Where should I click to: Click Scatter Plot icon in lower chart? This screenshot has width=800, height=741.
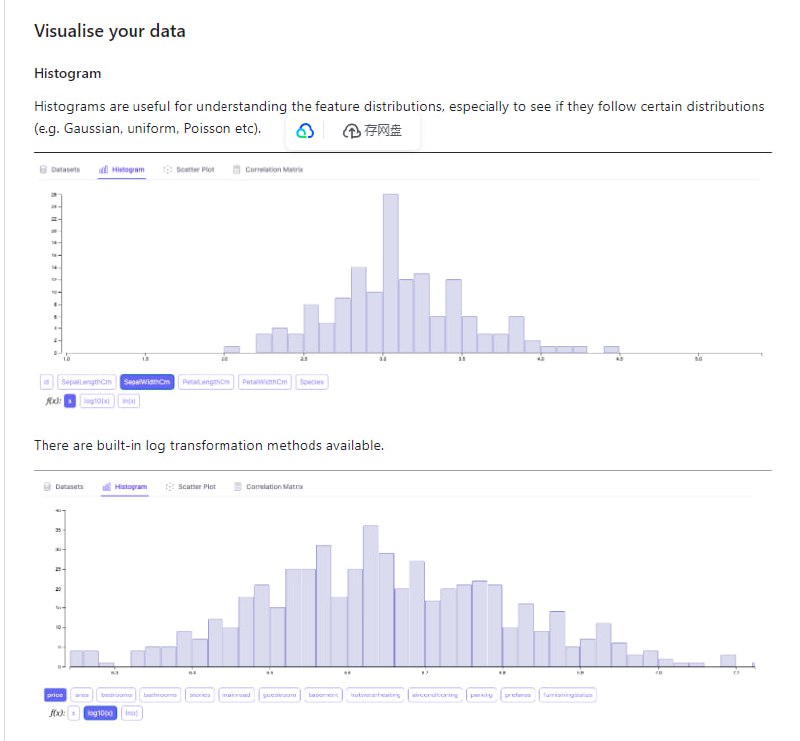point(169,487)
